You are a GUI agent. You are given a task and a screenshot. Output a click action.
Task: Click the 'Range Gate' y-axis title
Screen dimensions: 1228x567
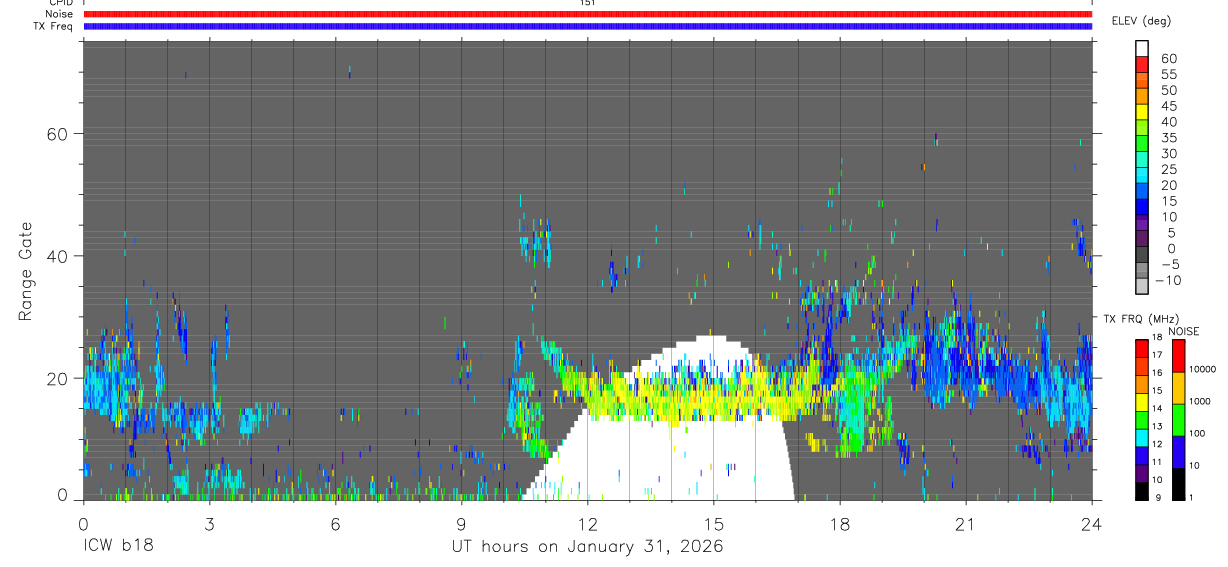click(27, 270)
